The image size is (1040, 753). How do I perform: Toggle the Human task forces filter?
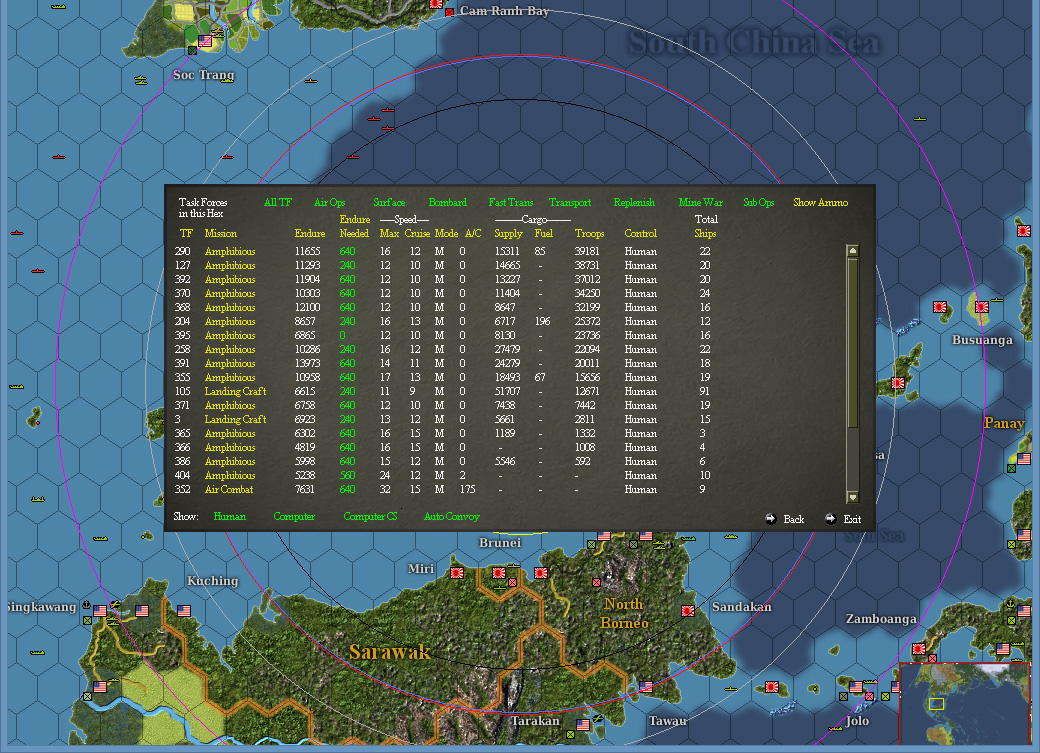(229, 516)
